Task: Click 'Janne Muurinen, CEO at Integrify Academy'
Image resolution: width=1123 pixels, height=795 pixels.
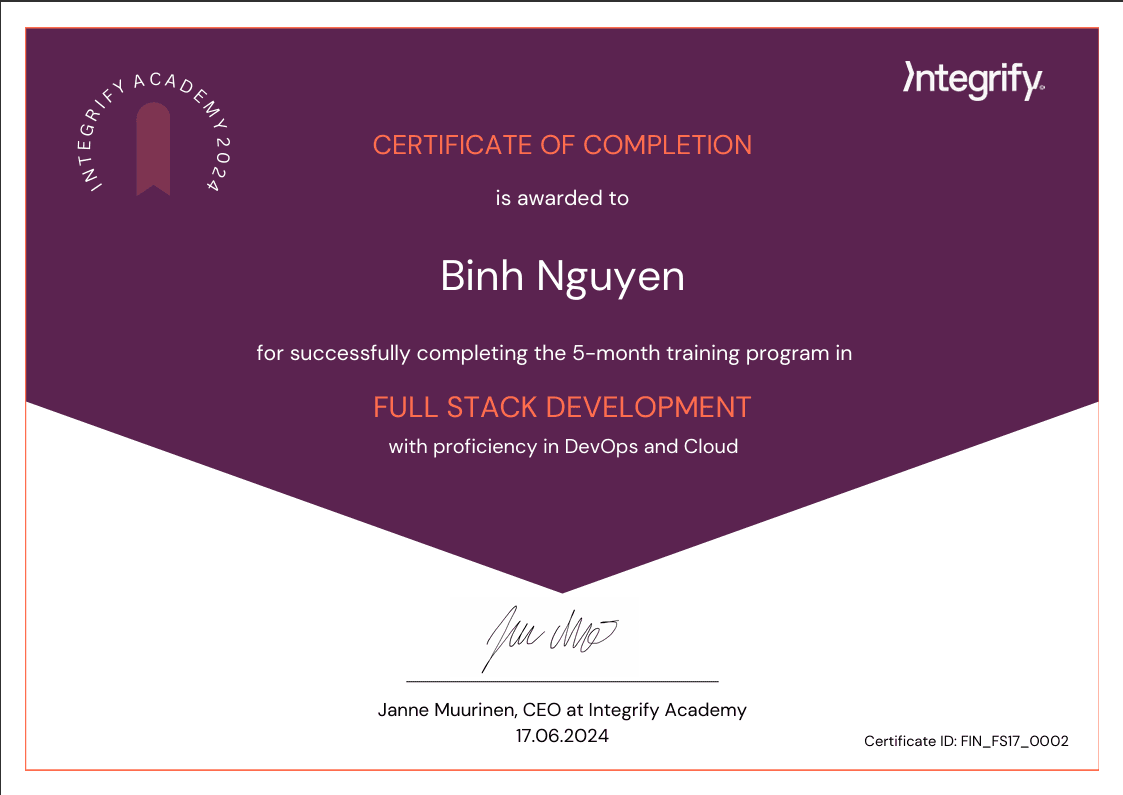Action: pos(562,710)
